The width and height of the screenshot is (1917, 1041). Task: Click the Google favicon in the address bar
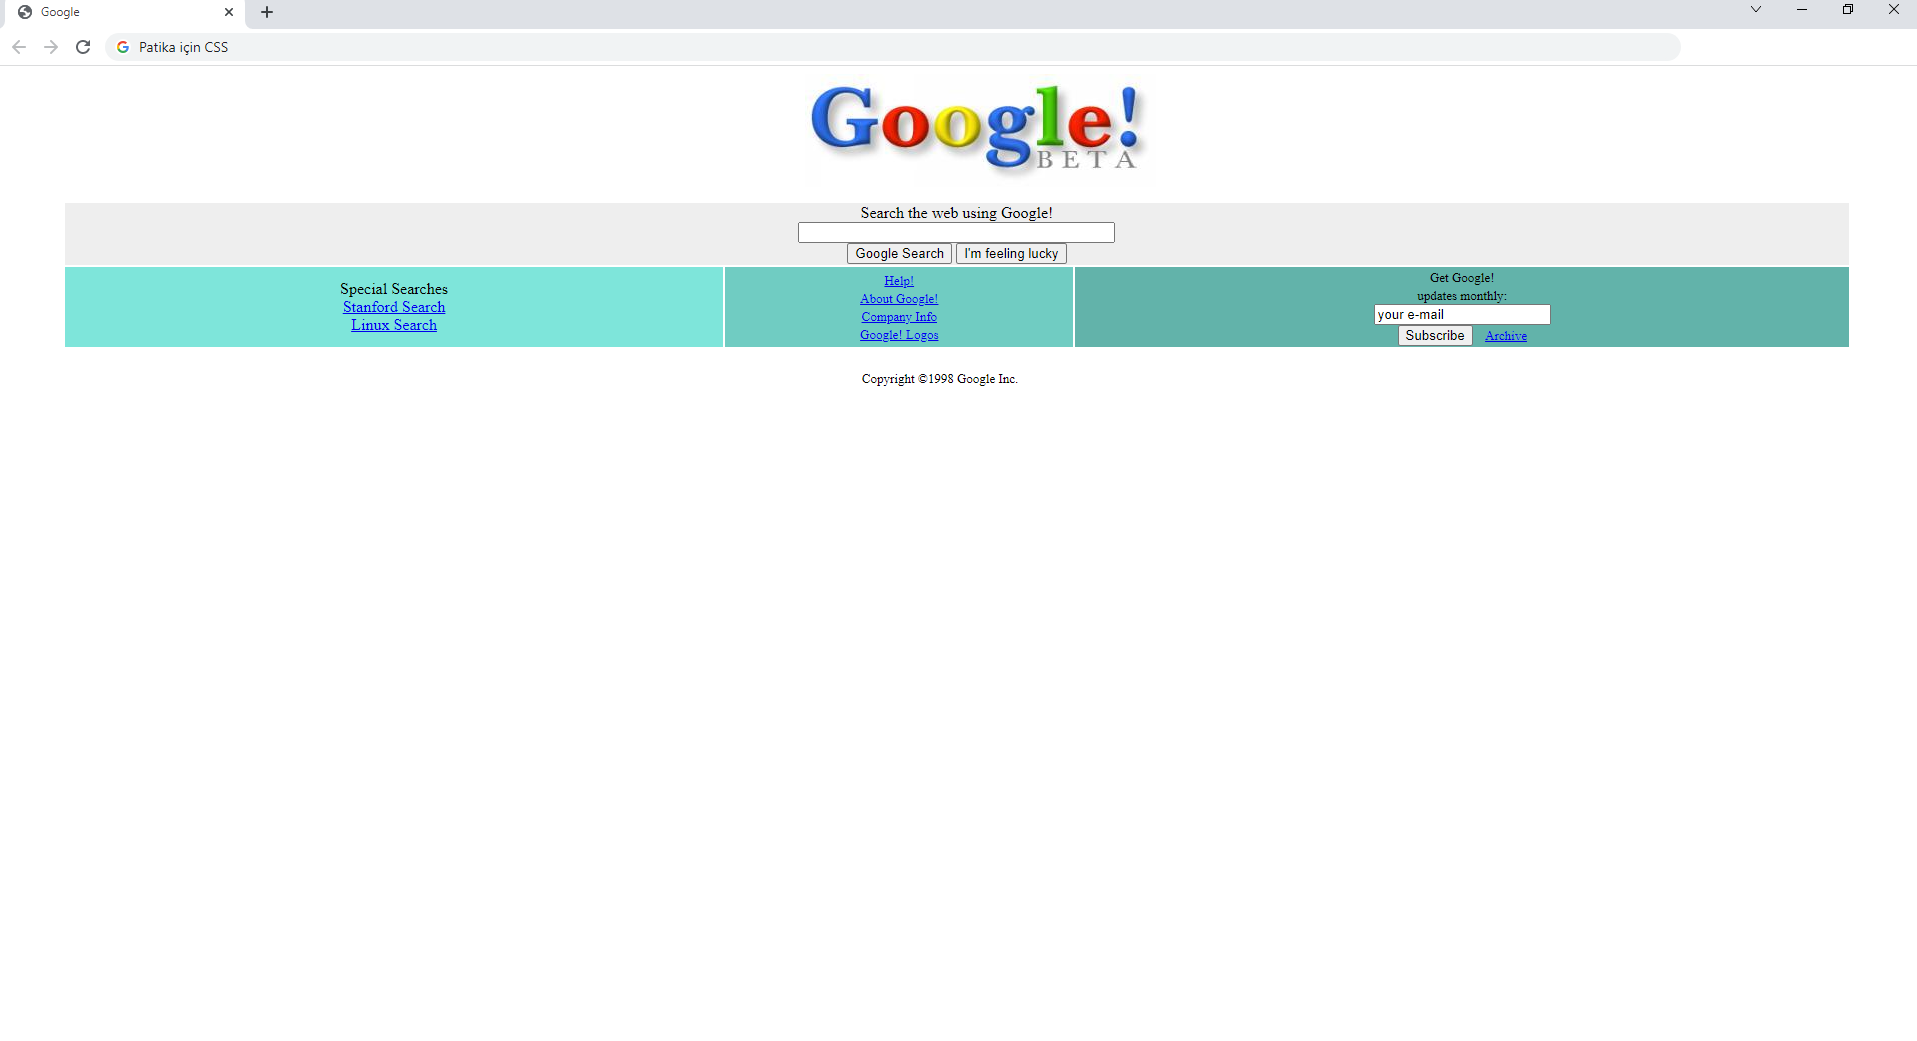tap(122, 46)
